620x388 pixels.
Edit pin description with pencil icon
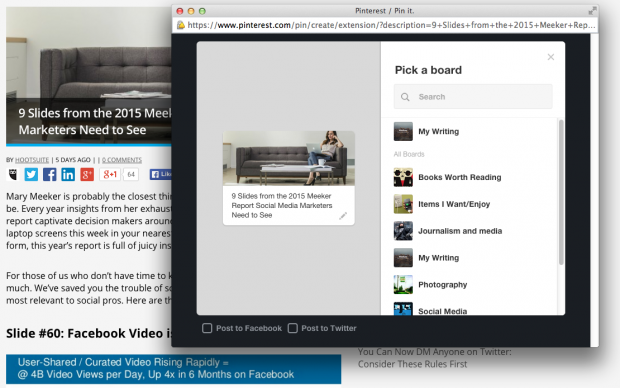pyautogui.click(x=343, y=216)
